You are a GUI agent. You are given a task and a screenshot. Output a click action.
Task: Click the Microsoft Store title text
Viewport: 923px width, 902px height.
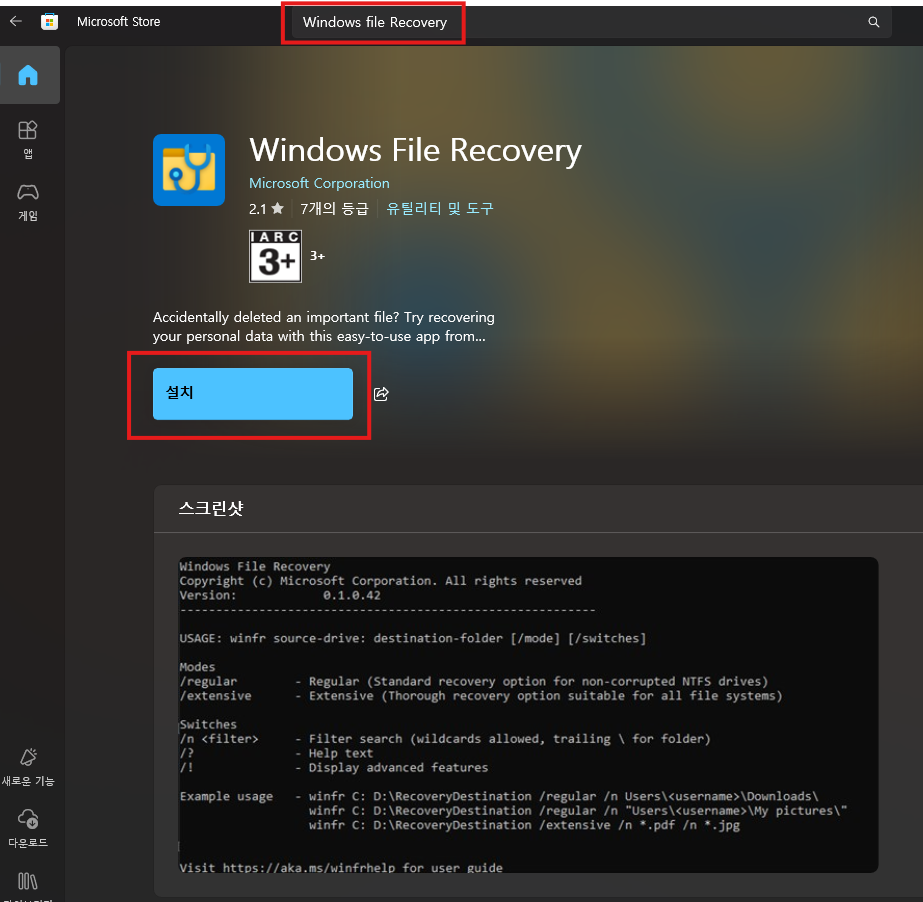click(x=118, y=22)
